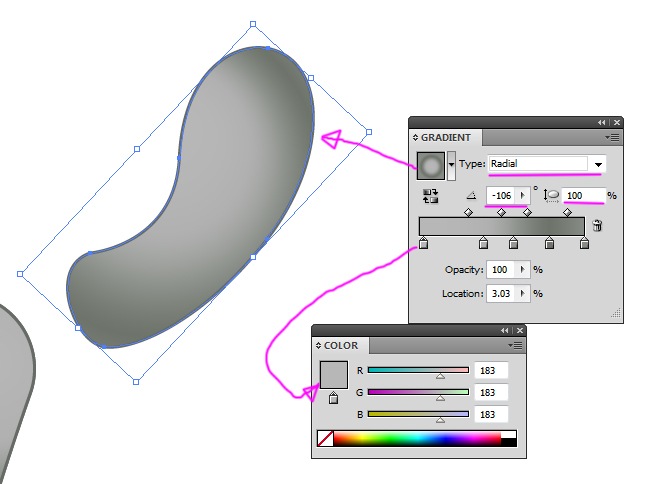
Task: Collapse the Color panel with the double-arrow icon
Action: pyautogui.click(x=504, y=330)
